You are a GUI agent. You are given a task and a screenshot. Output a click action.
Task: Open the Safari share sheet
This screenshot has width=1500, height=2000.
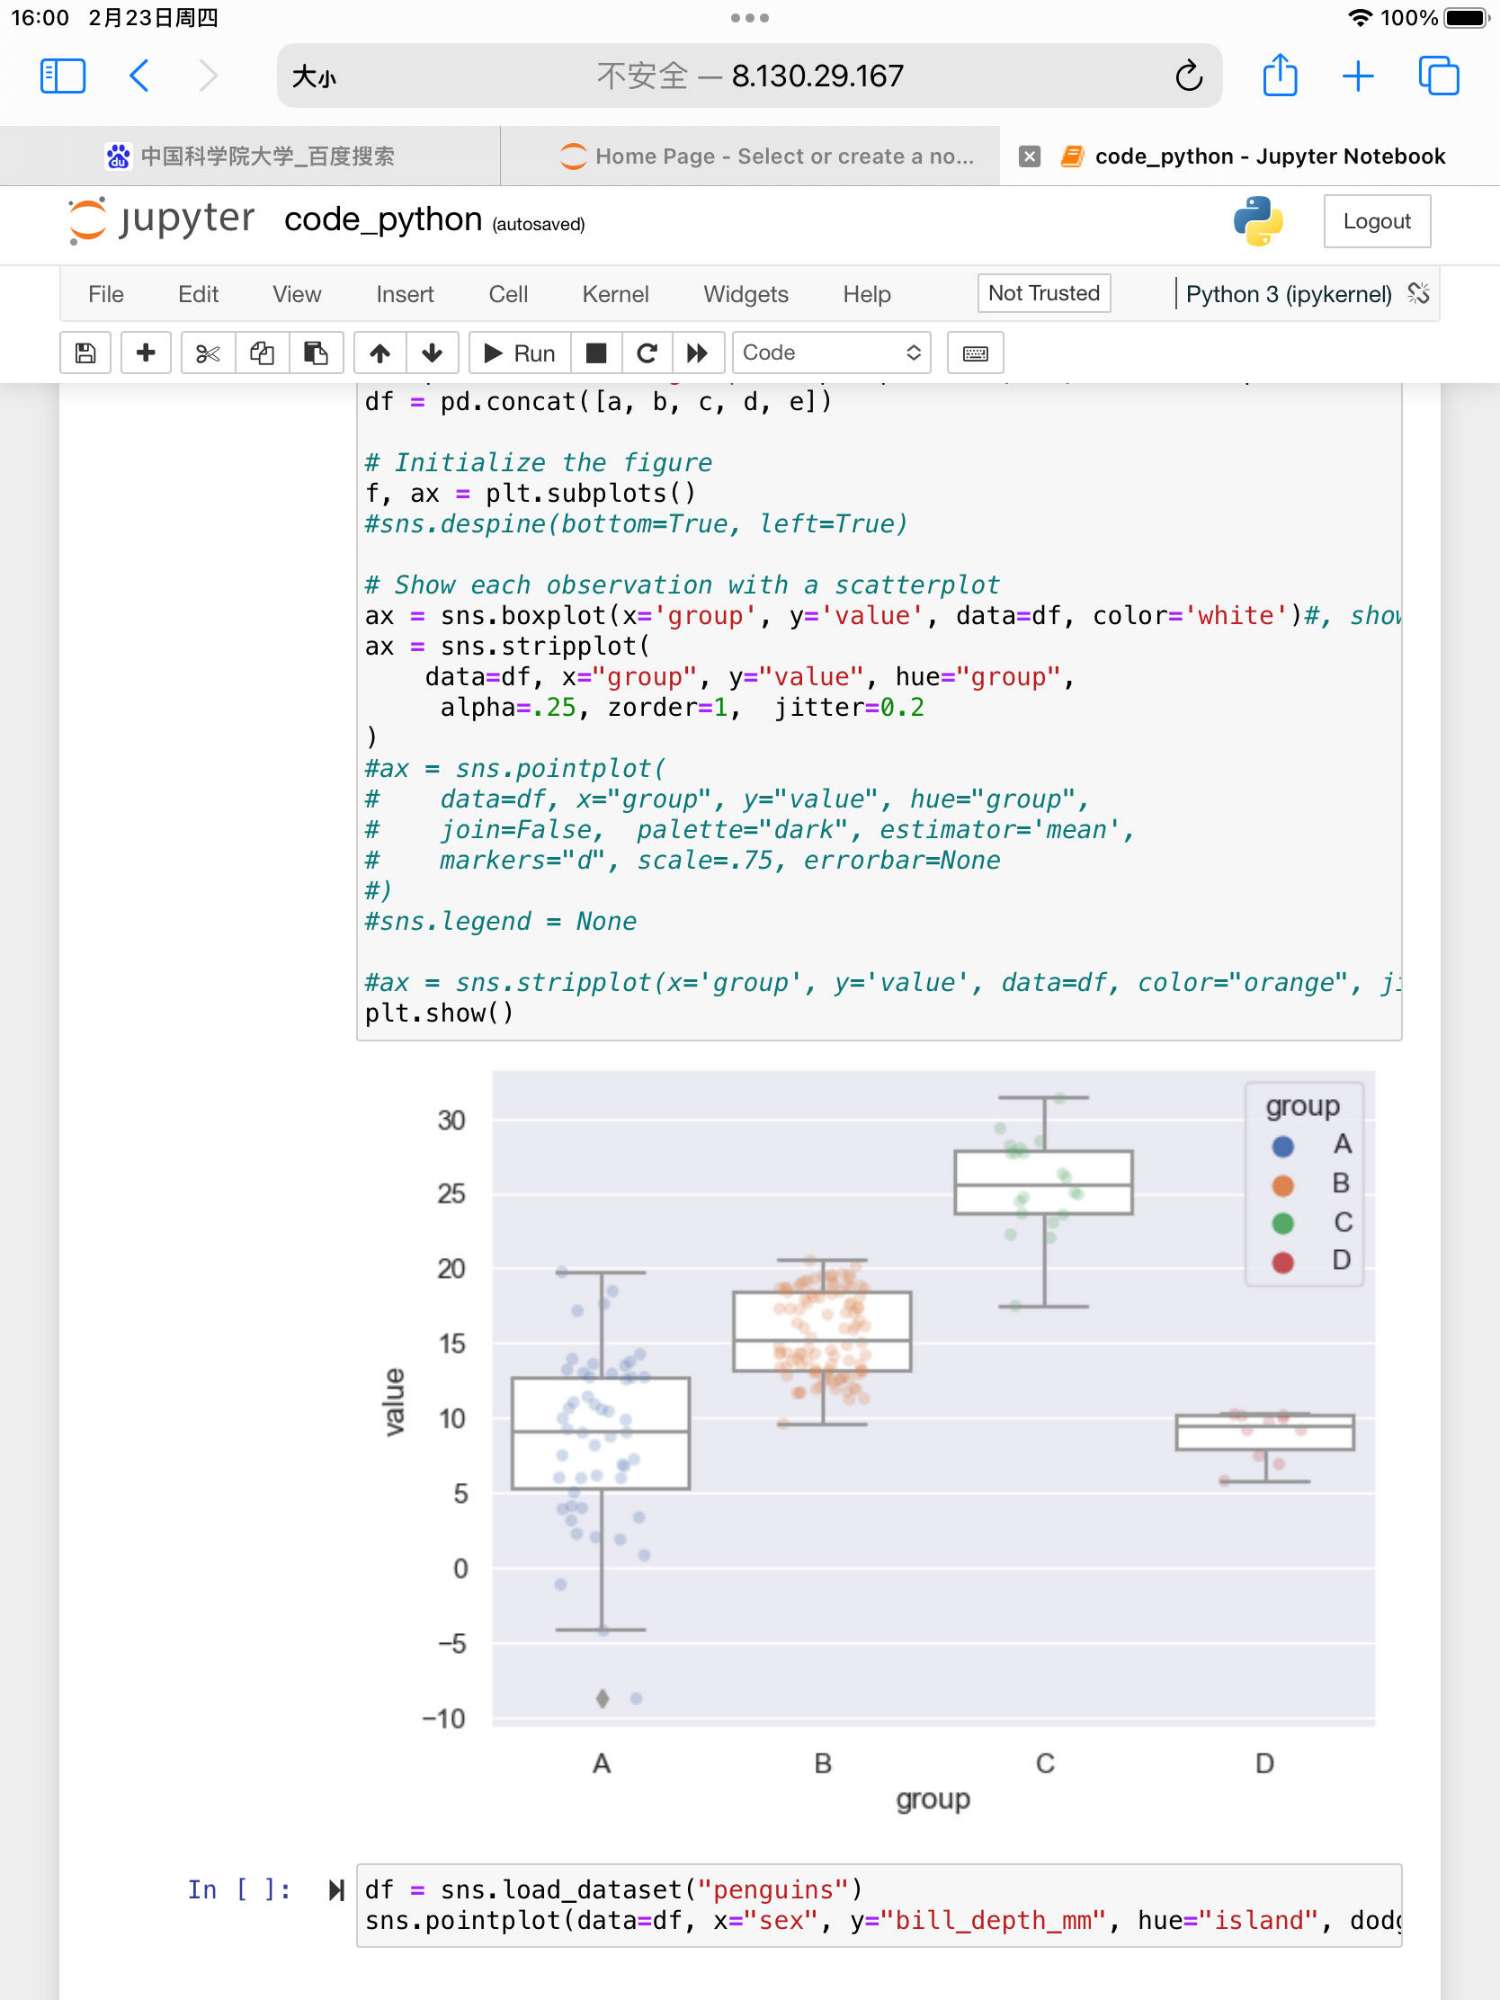pyautogui.click(x=1279, y=76)
